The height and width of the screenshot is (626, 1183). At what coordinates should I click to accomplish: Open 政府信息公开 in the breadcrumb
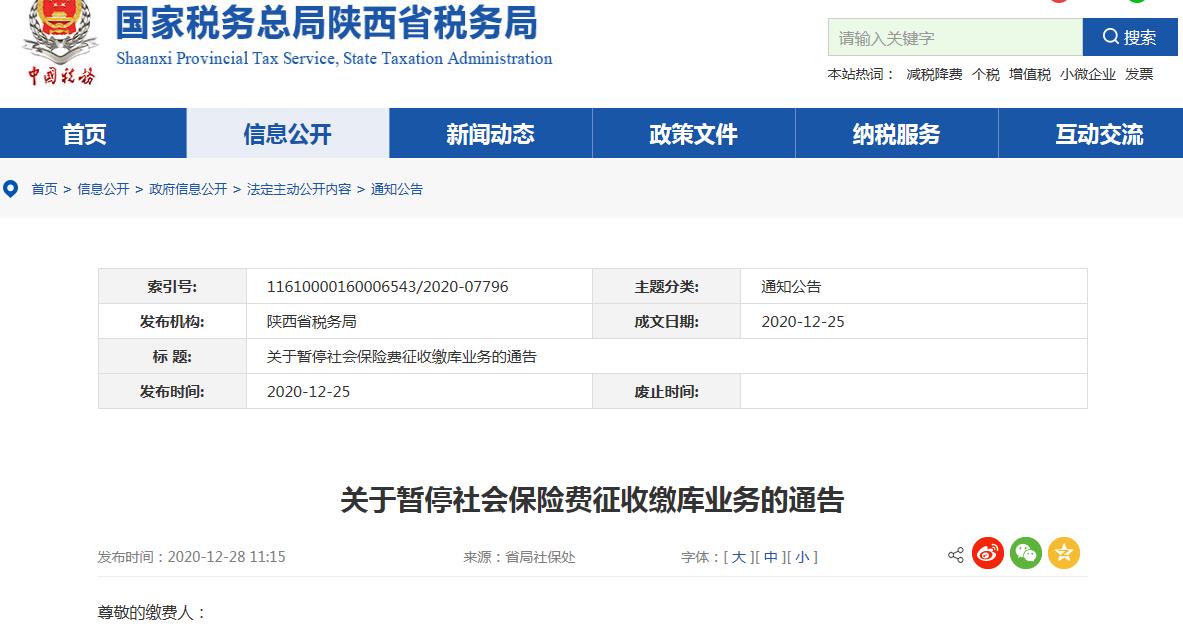pyautogui.click(x=188, y=189)
